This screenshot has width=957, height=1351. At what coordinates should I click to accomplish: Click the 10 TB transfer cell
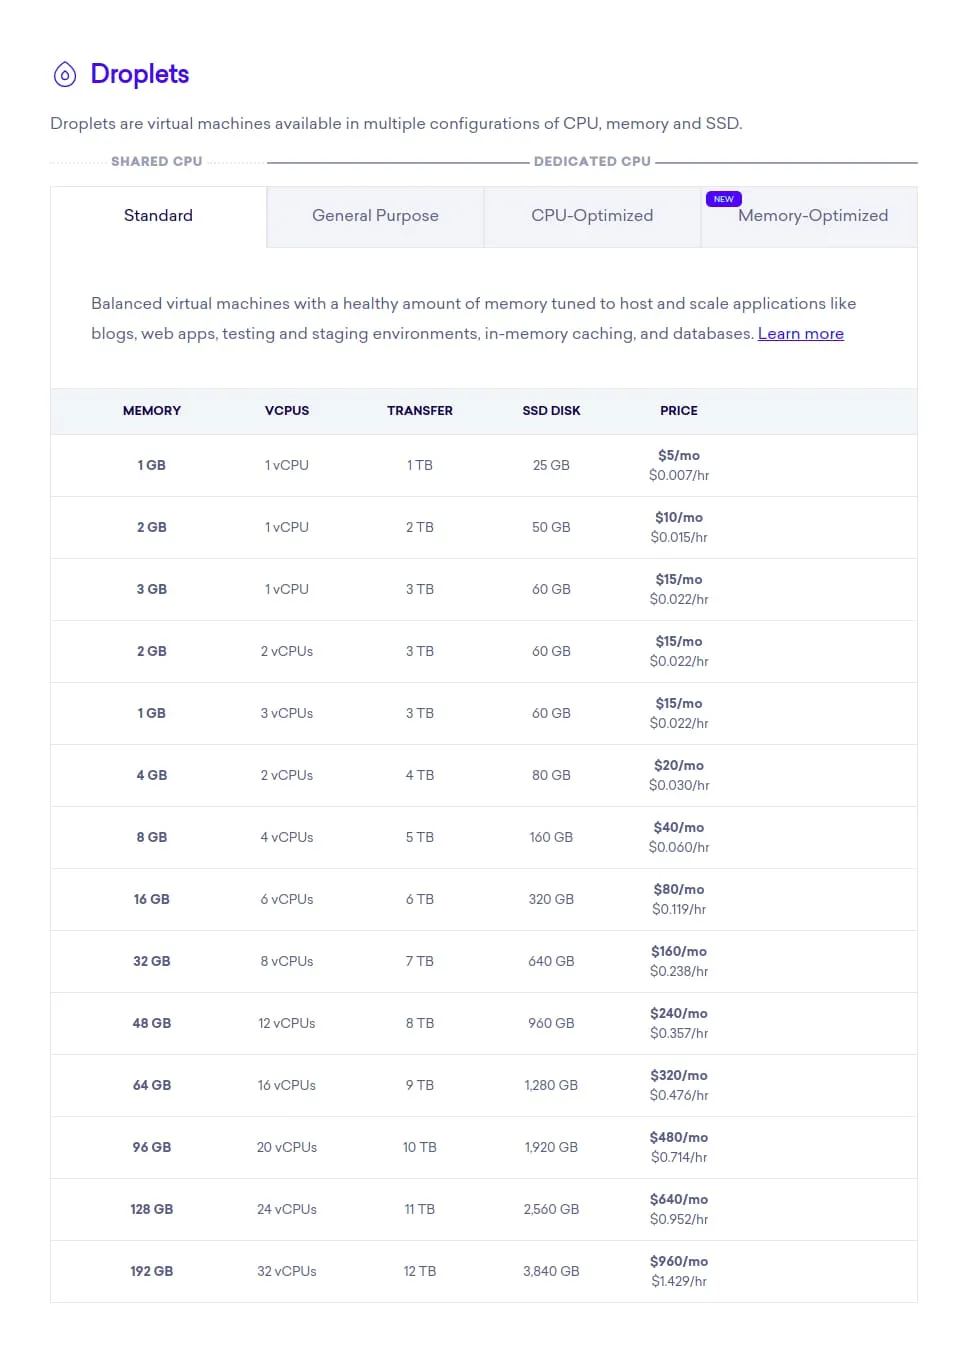click(420, 1148)
